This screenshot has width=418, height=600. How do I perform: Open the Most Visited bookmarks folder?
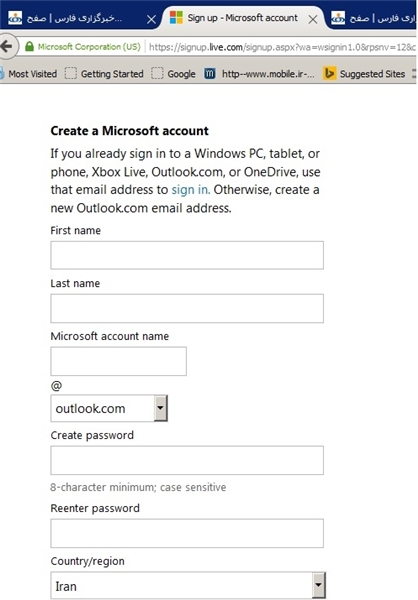click(29, 73)
